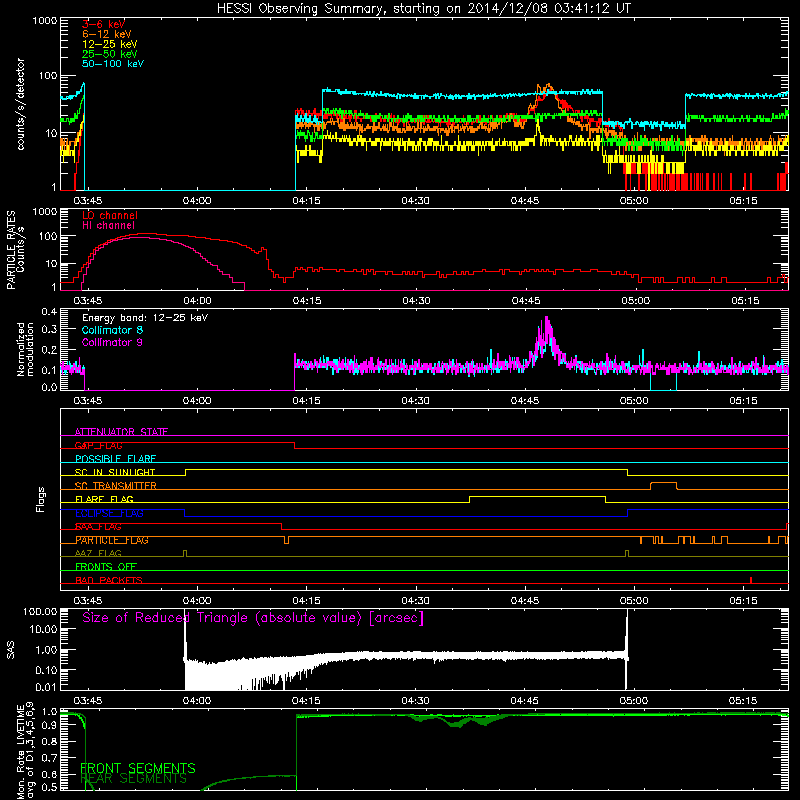Viewport: 800px width, 800px height.
Task: Click the ATTENUATOR_STATE flag label
Action: click(x=121, y=432)
